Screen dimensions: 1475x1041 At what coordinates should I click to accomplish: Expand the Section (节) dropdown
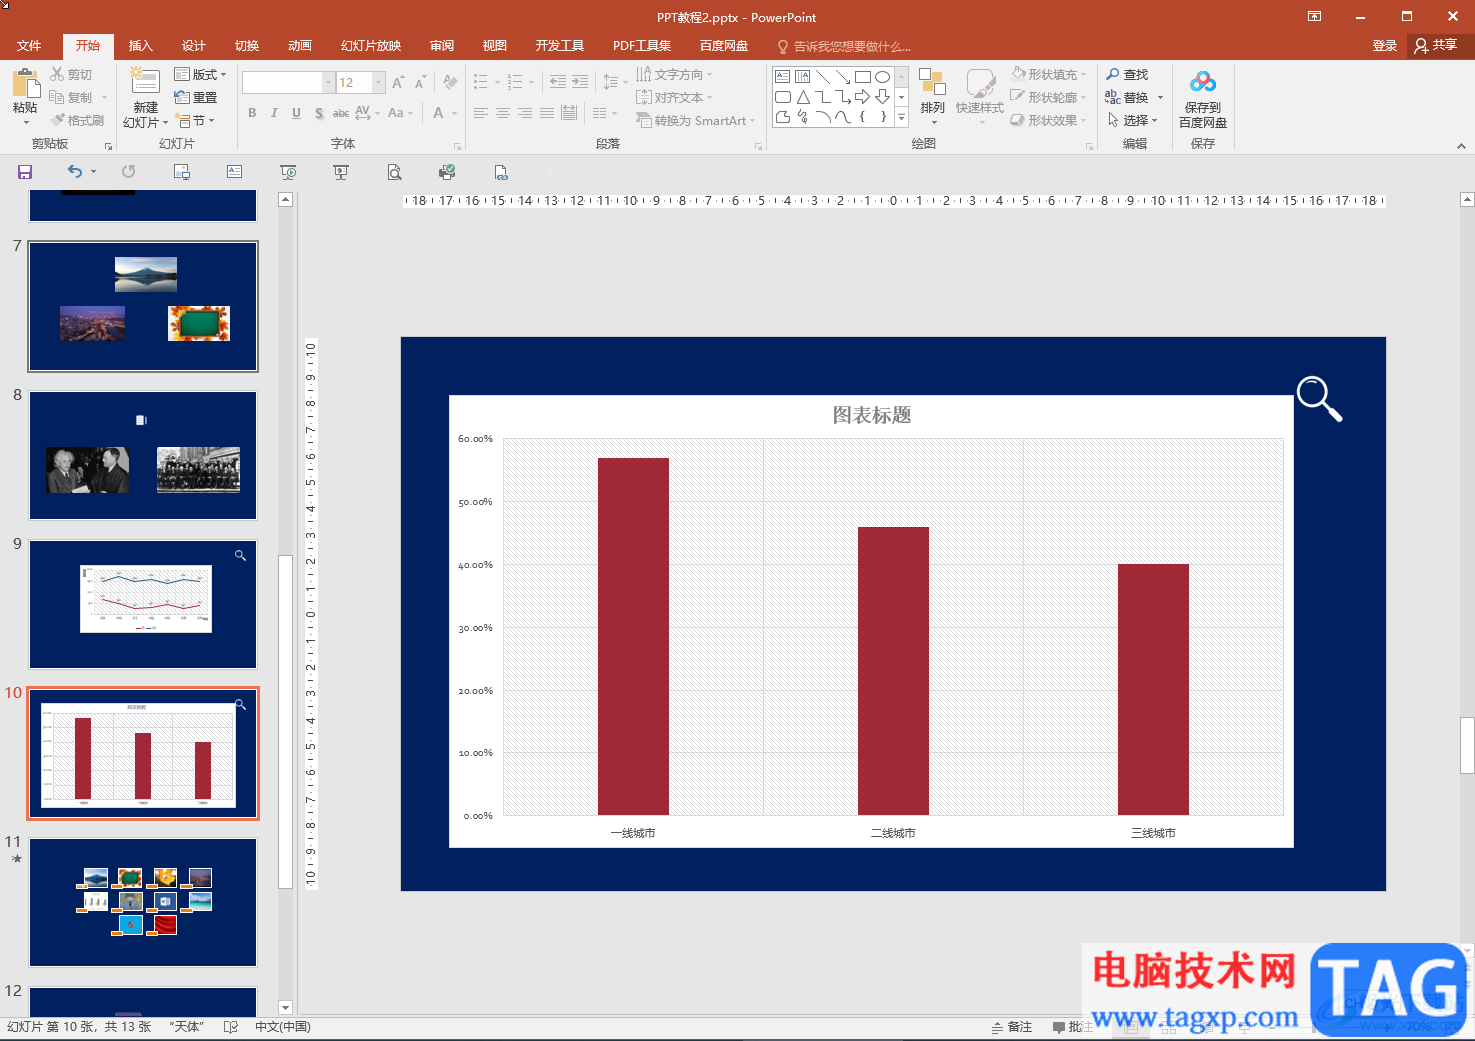coord(195,120)
